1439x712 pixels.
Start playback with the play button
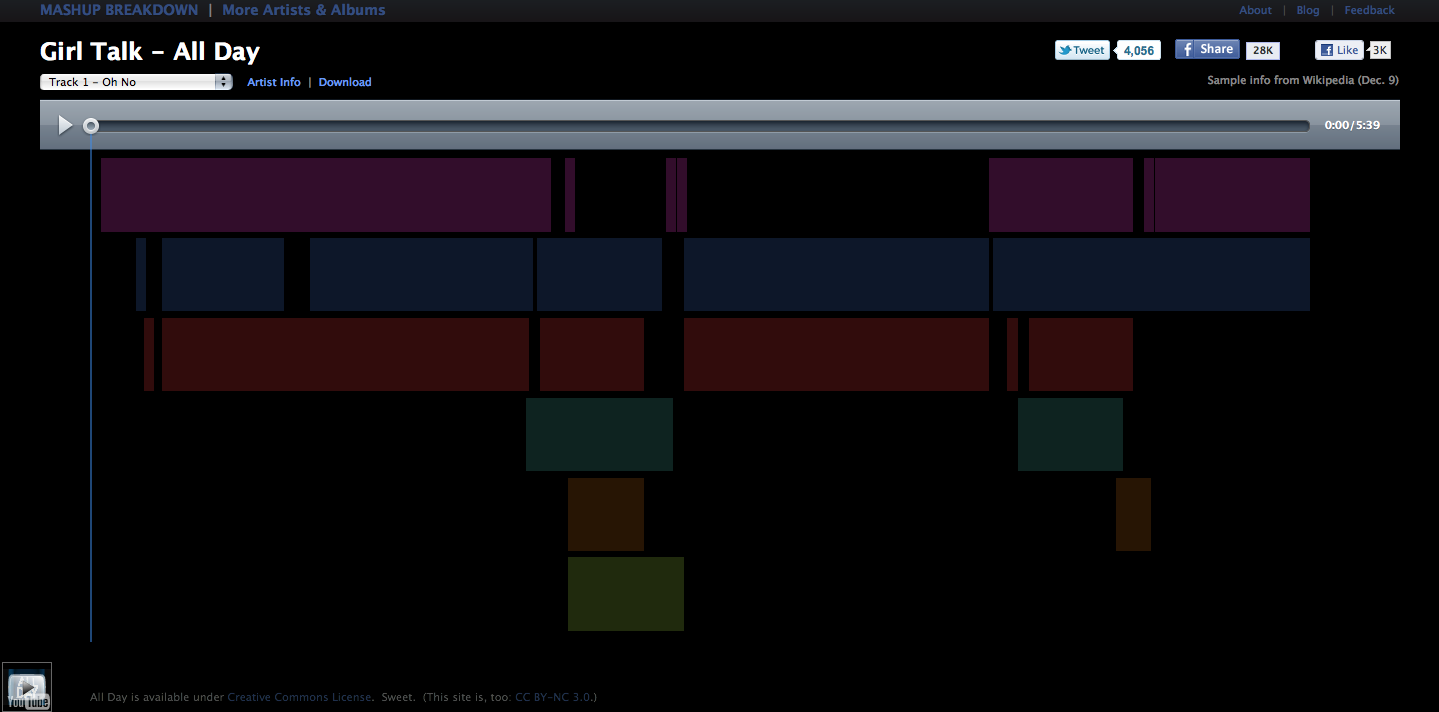pos(65,125)
